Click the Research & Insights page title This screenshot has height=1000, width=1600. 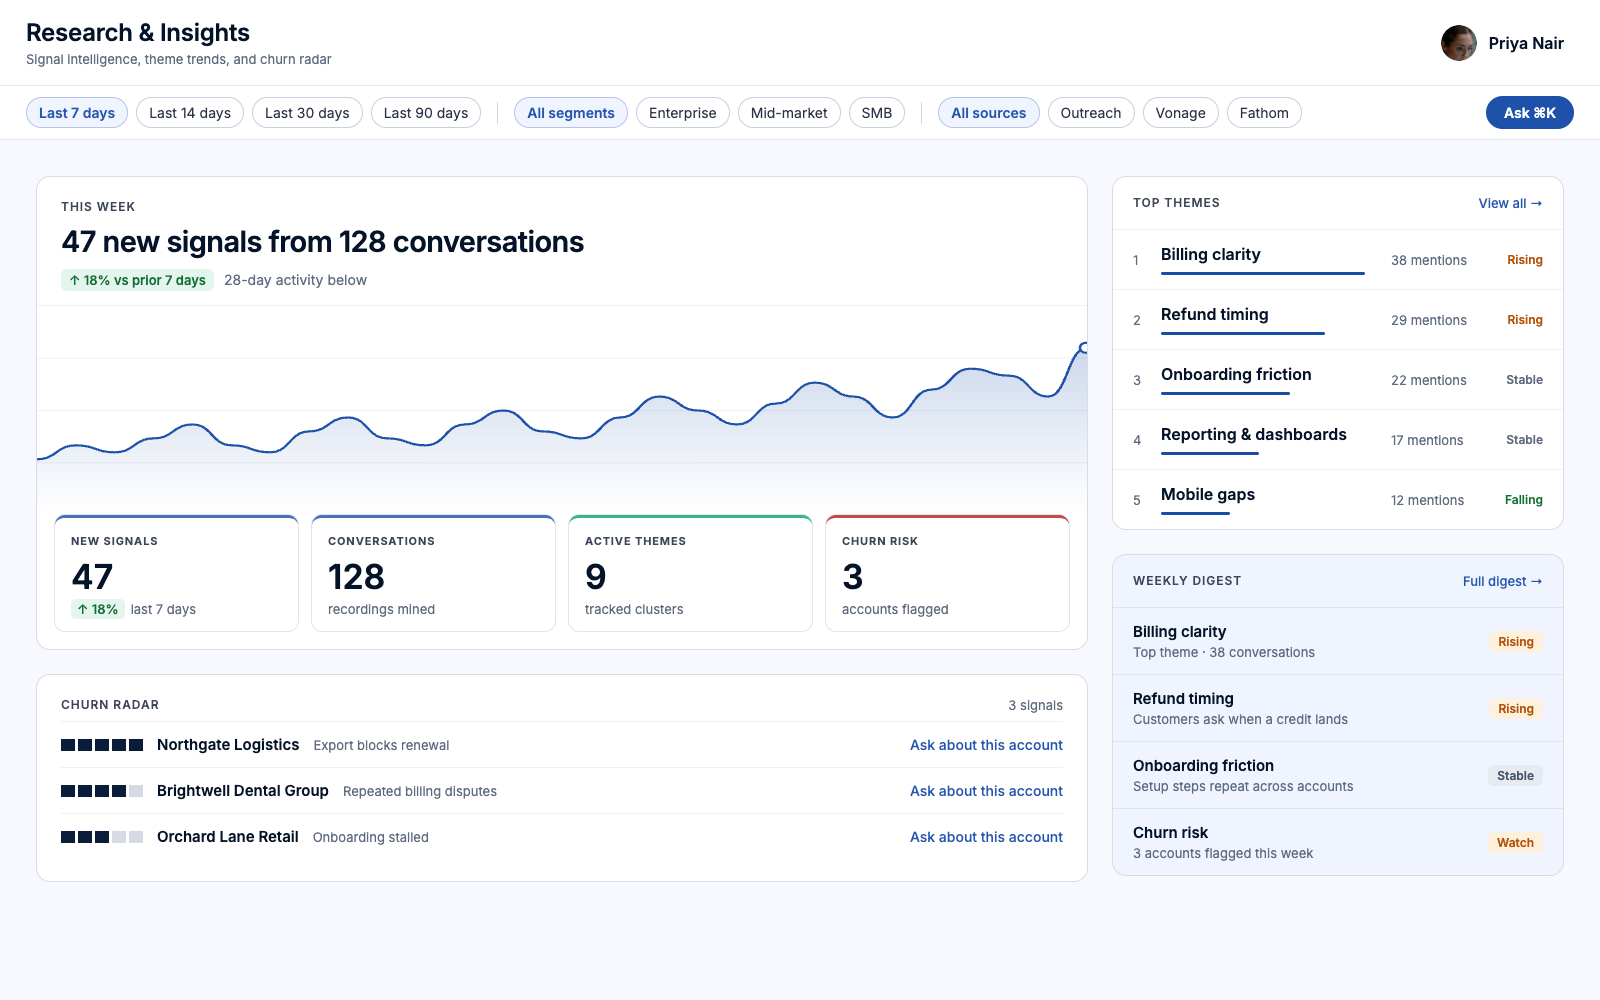tap(138, 33)
